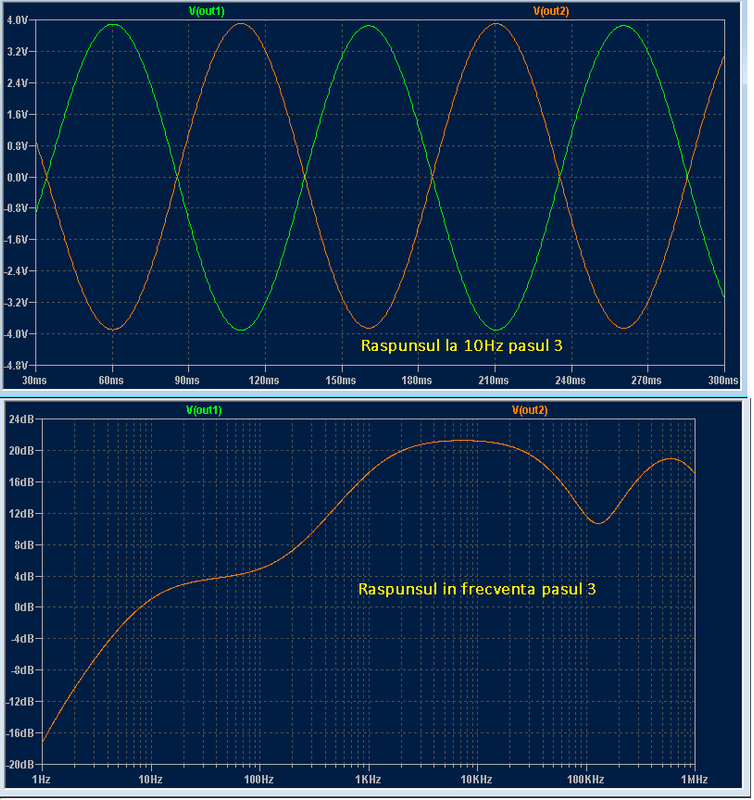Click the 1.6V vertical axis label
754x800 pixels.
(x=17, y=115)
